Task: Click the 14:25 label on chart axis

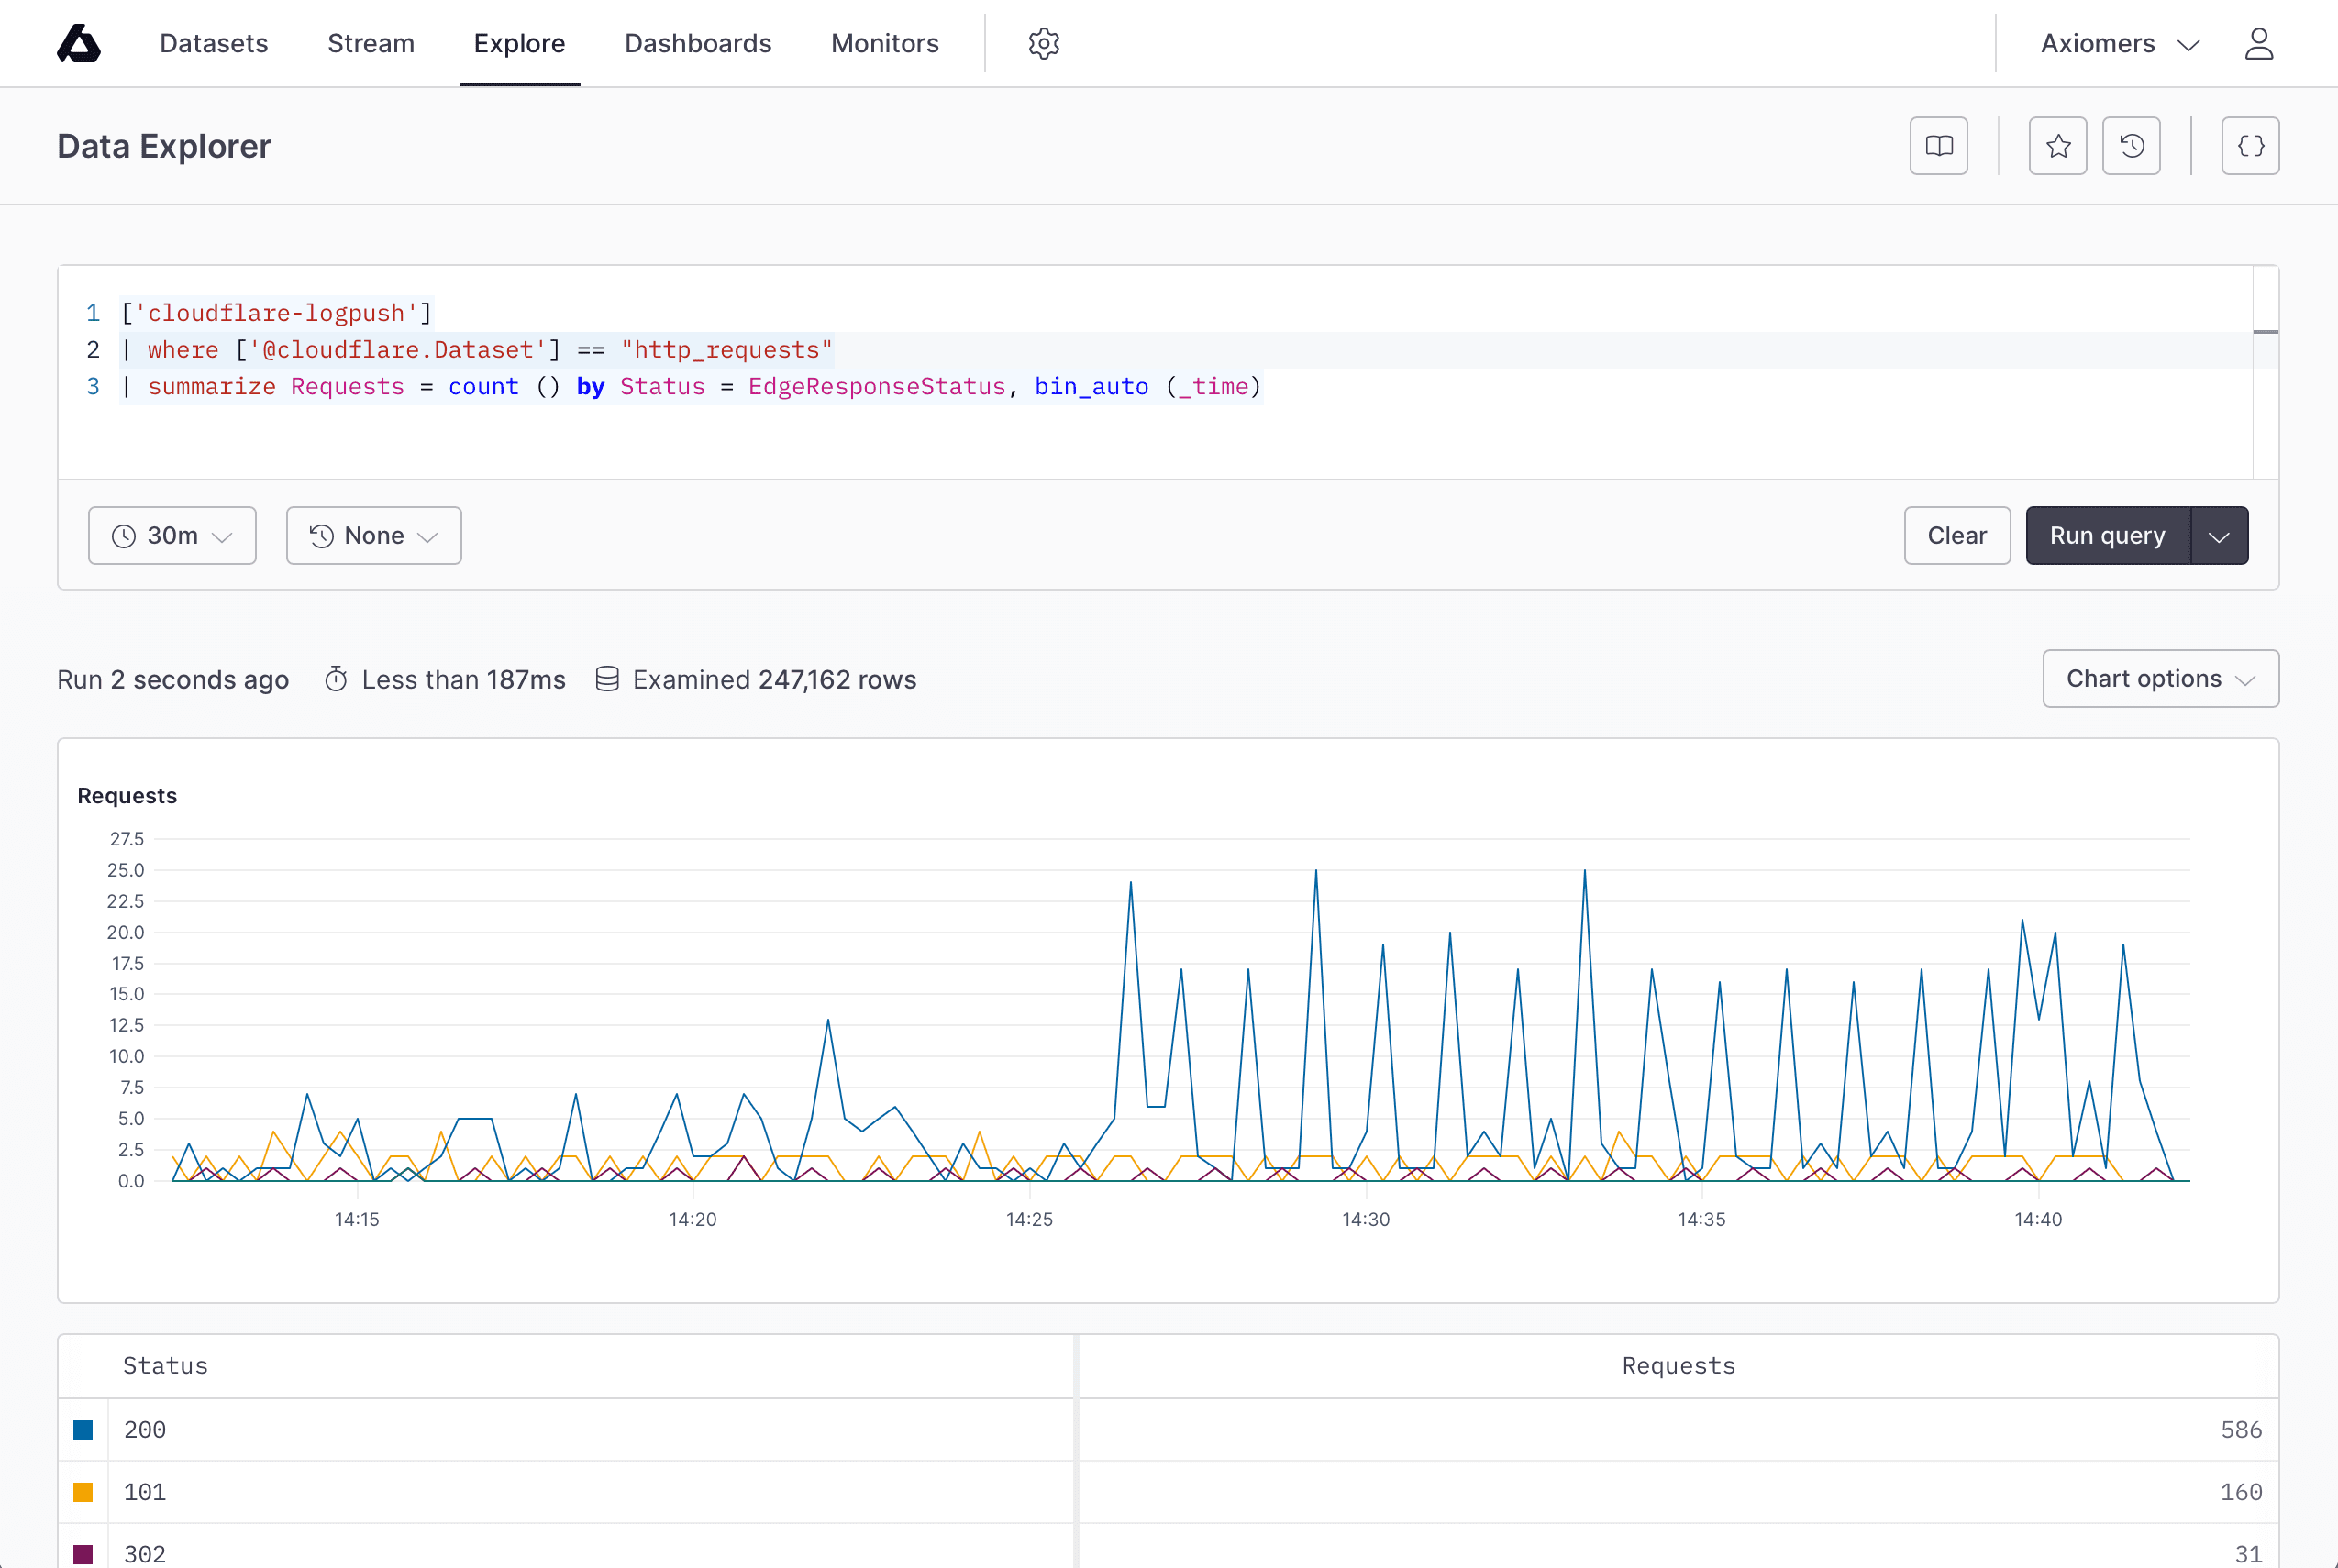Action: tap(1029, 1219)
